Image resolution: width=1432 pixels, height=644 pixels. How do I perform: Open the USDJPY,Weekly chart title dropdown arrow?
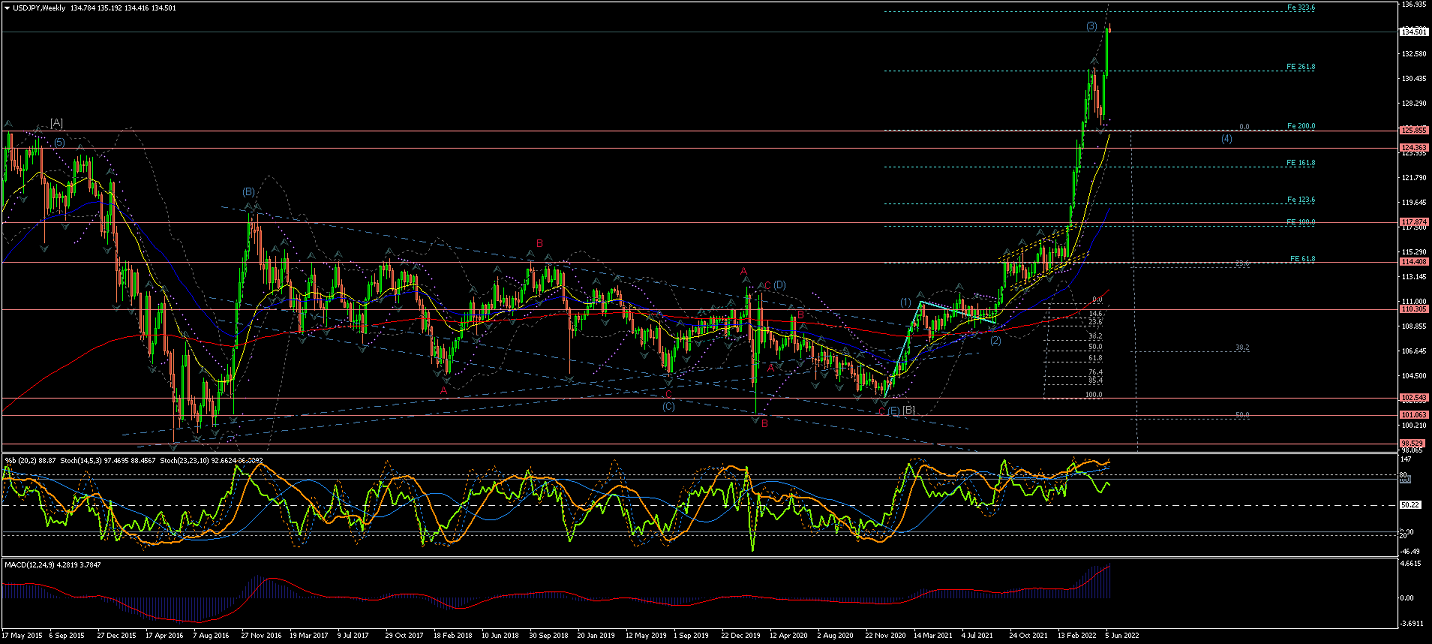pyautogui.click(x=7, y=7)
